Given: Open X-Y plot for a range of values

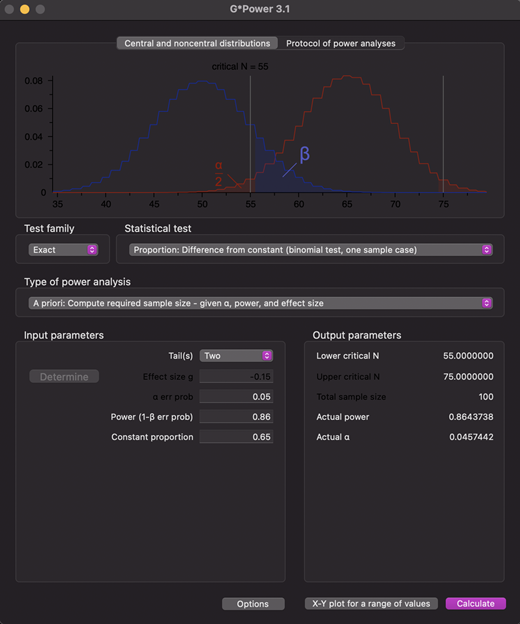Looking at the screenshot, I should coord(371,604).
